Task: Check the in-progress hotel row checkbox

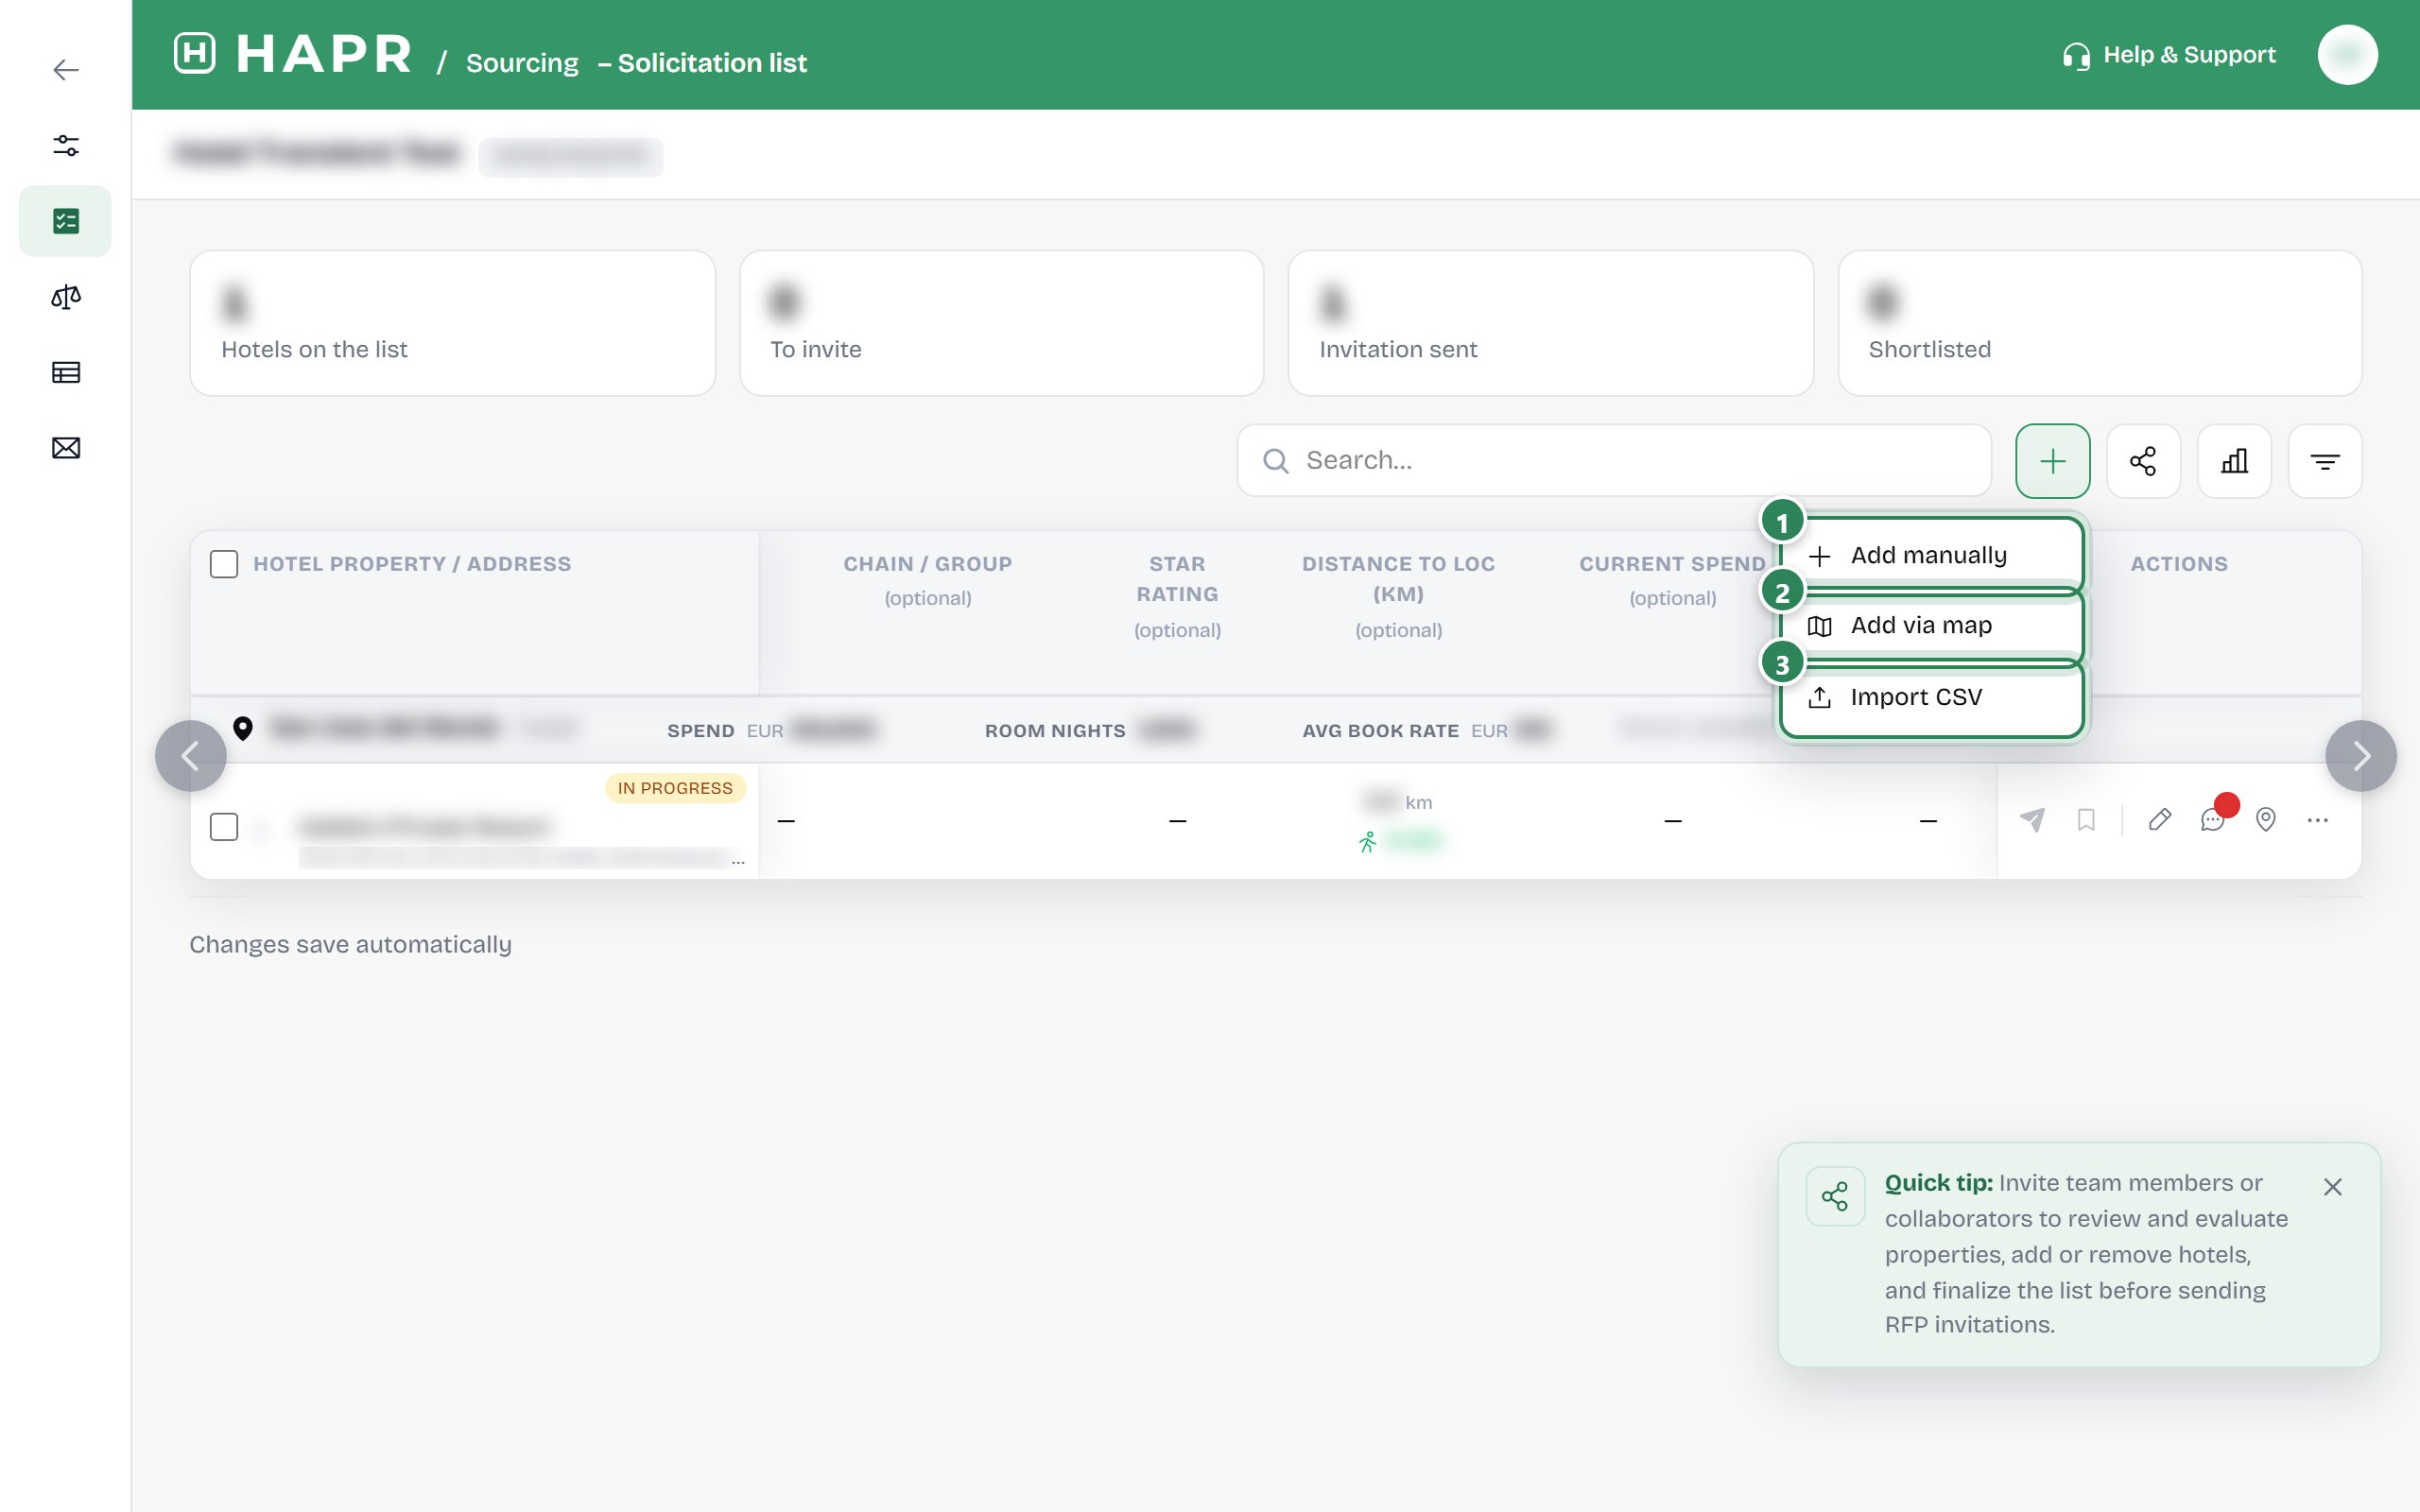Action: pos(224,827)
